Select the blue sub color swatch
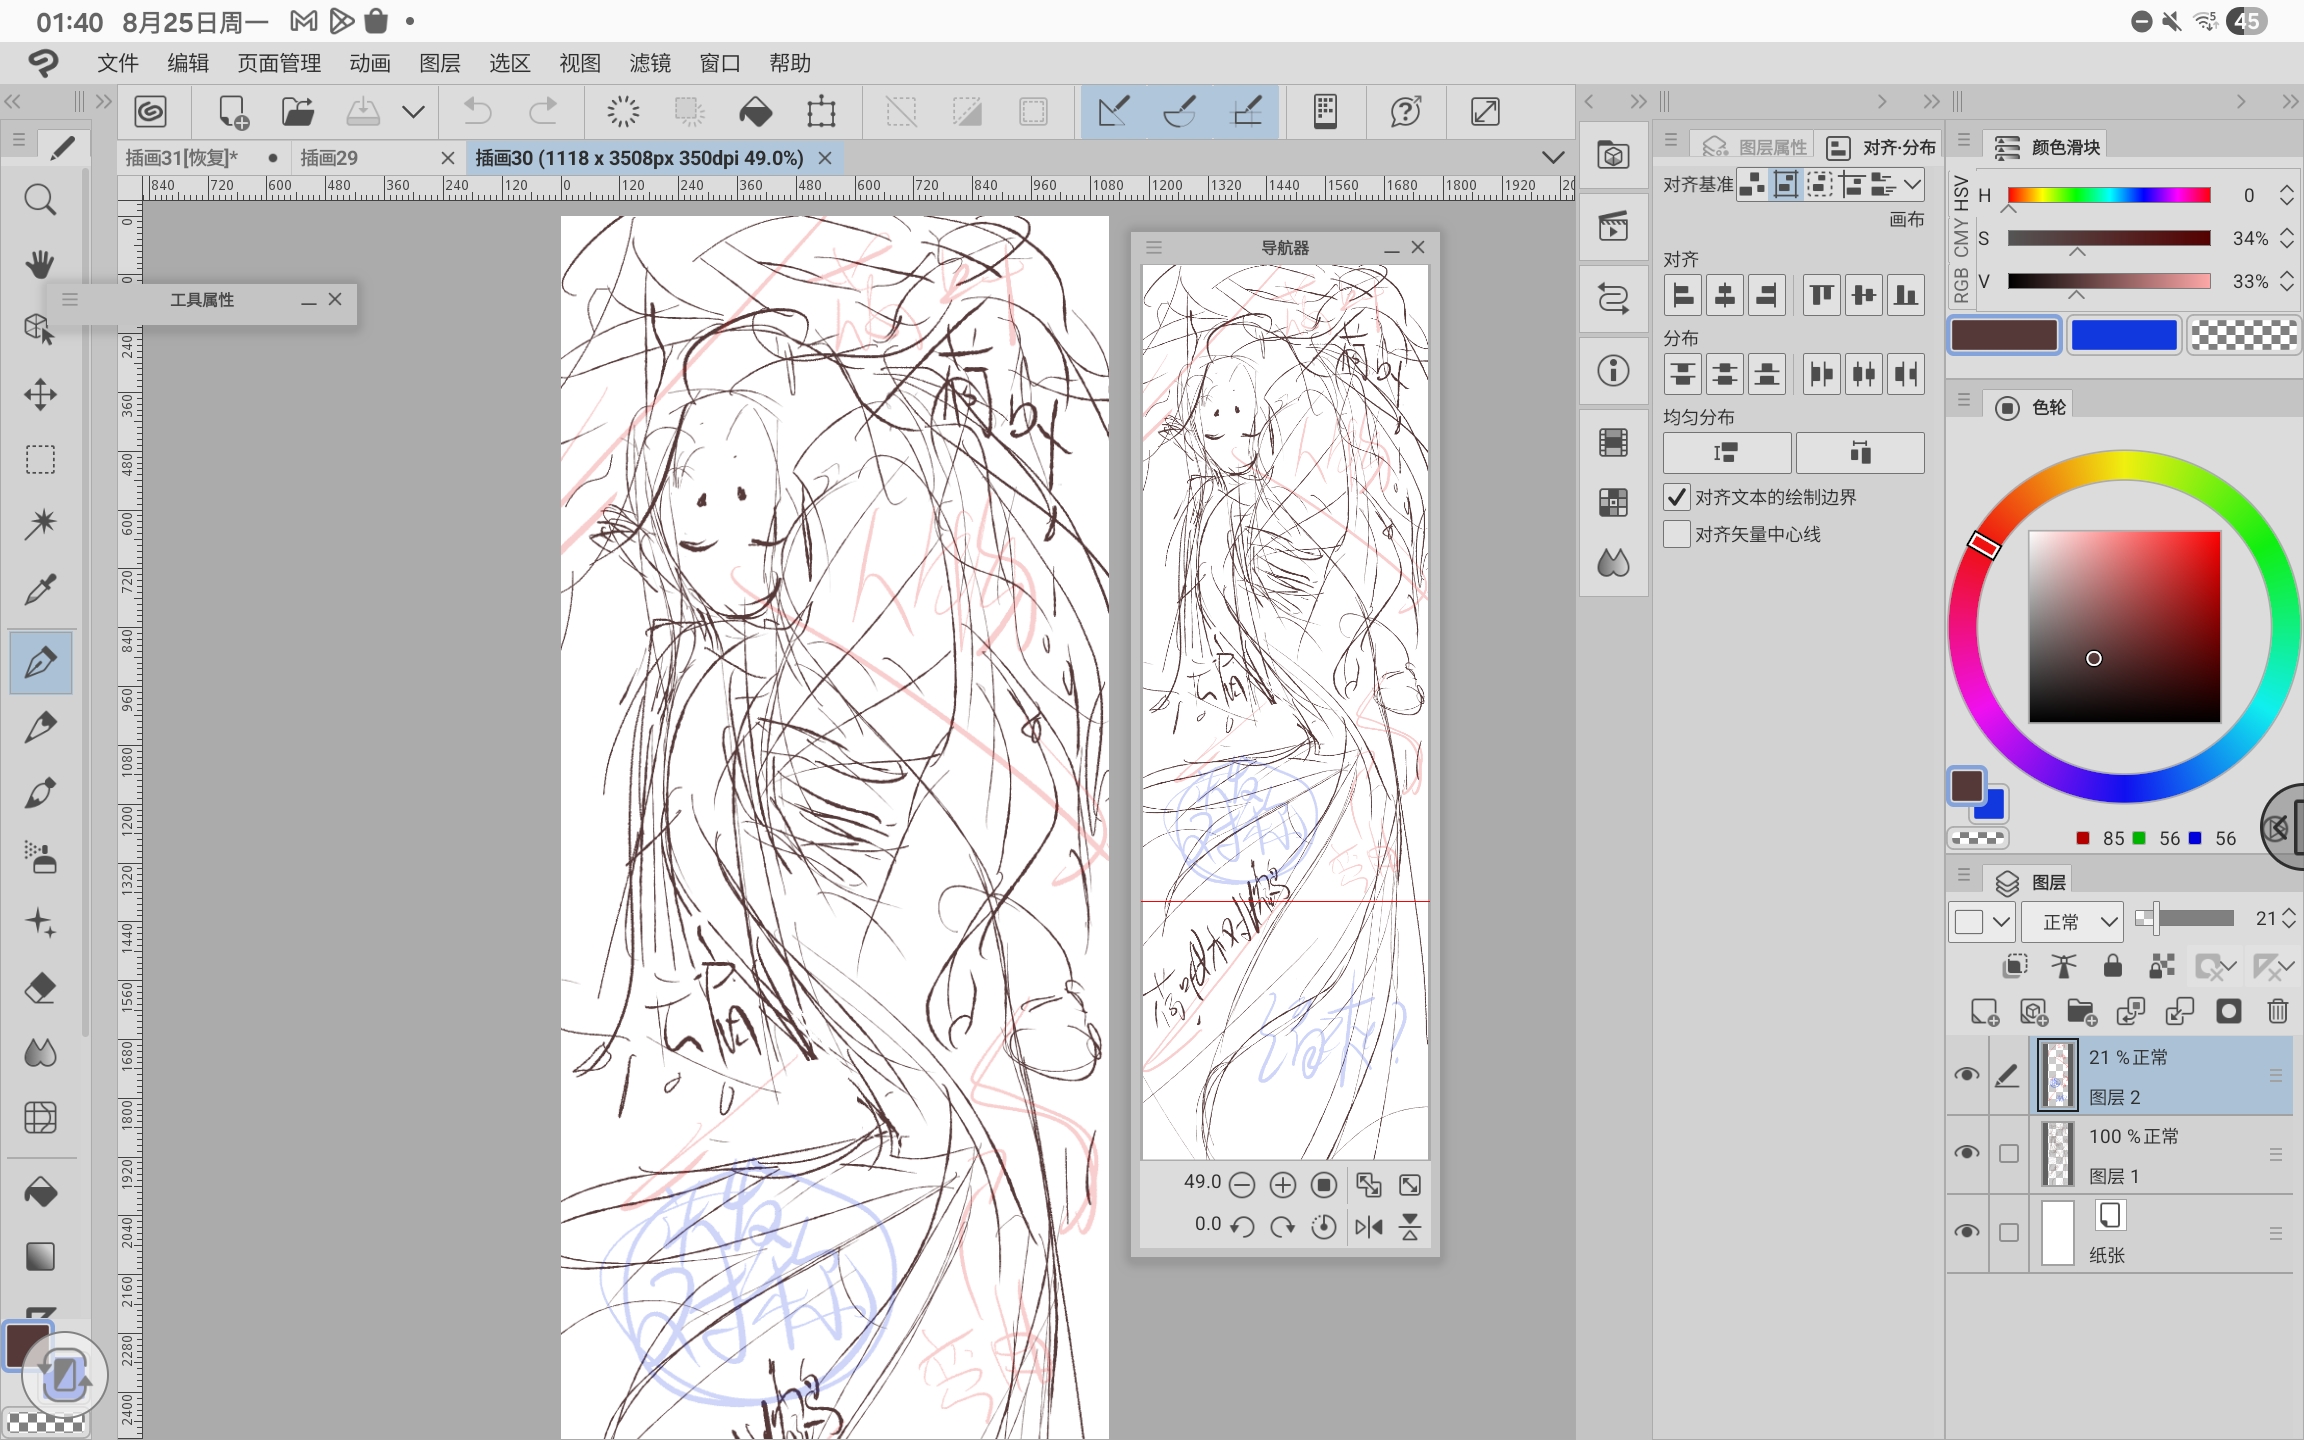 click(2123, 336)
